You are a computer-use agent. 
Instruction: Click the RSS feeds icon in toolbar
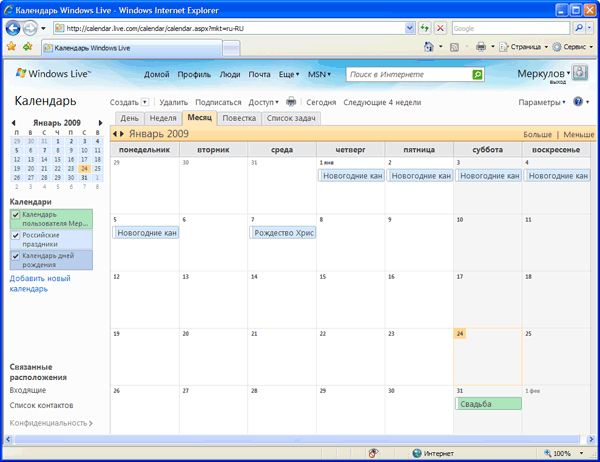454,47
